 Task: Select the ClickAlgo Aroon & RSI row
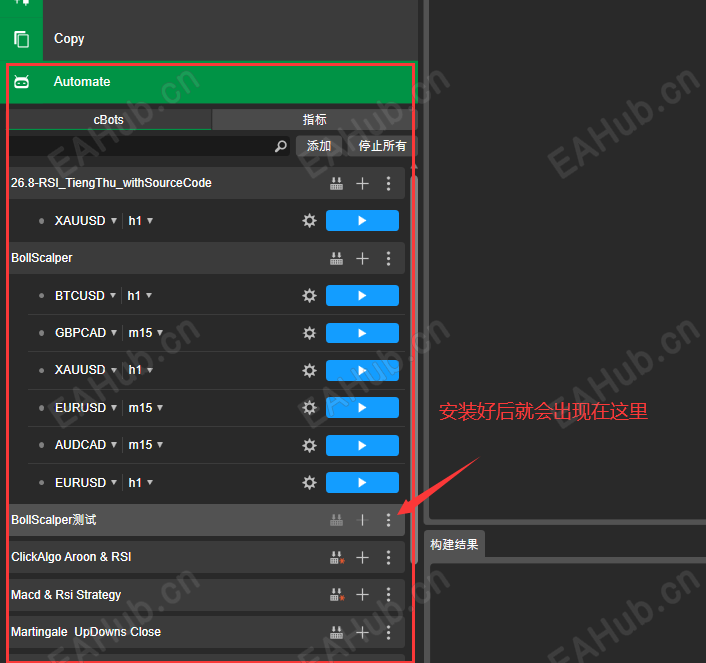point(206,557)
